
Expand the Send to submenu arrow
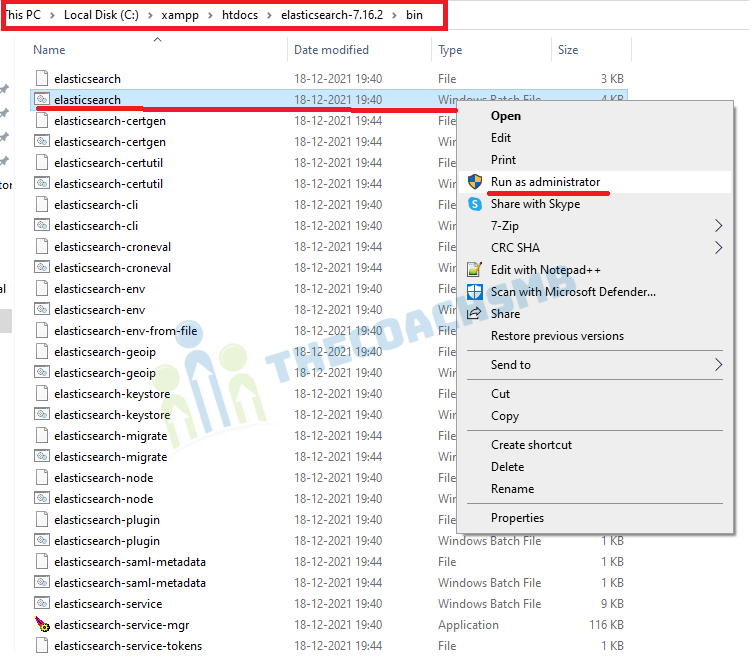click(718, 365)
